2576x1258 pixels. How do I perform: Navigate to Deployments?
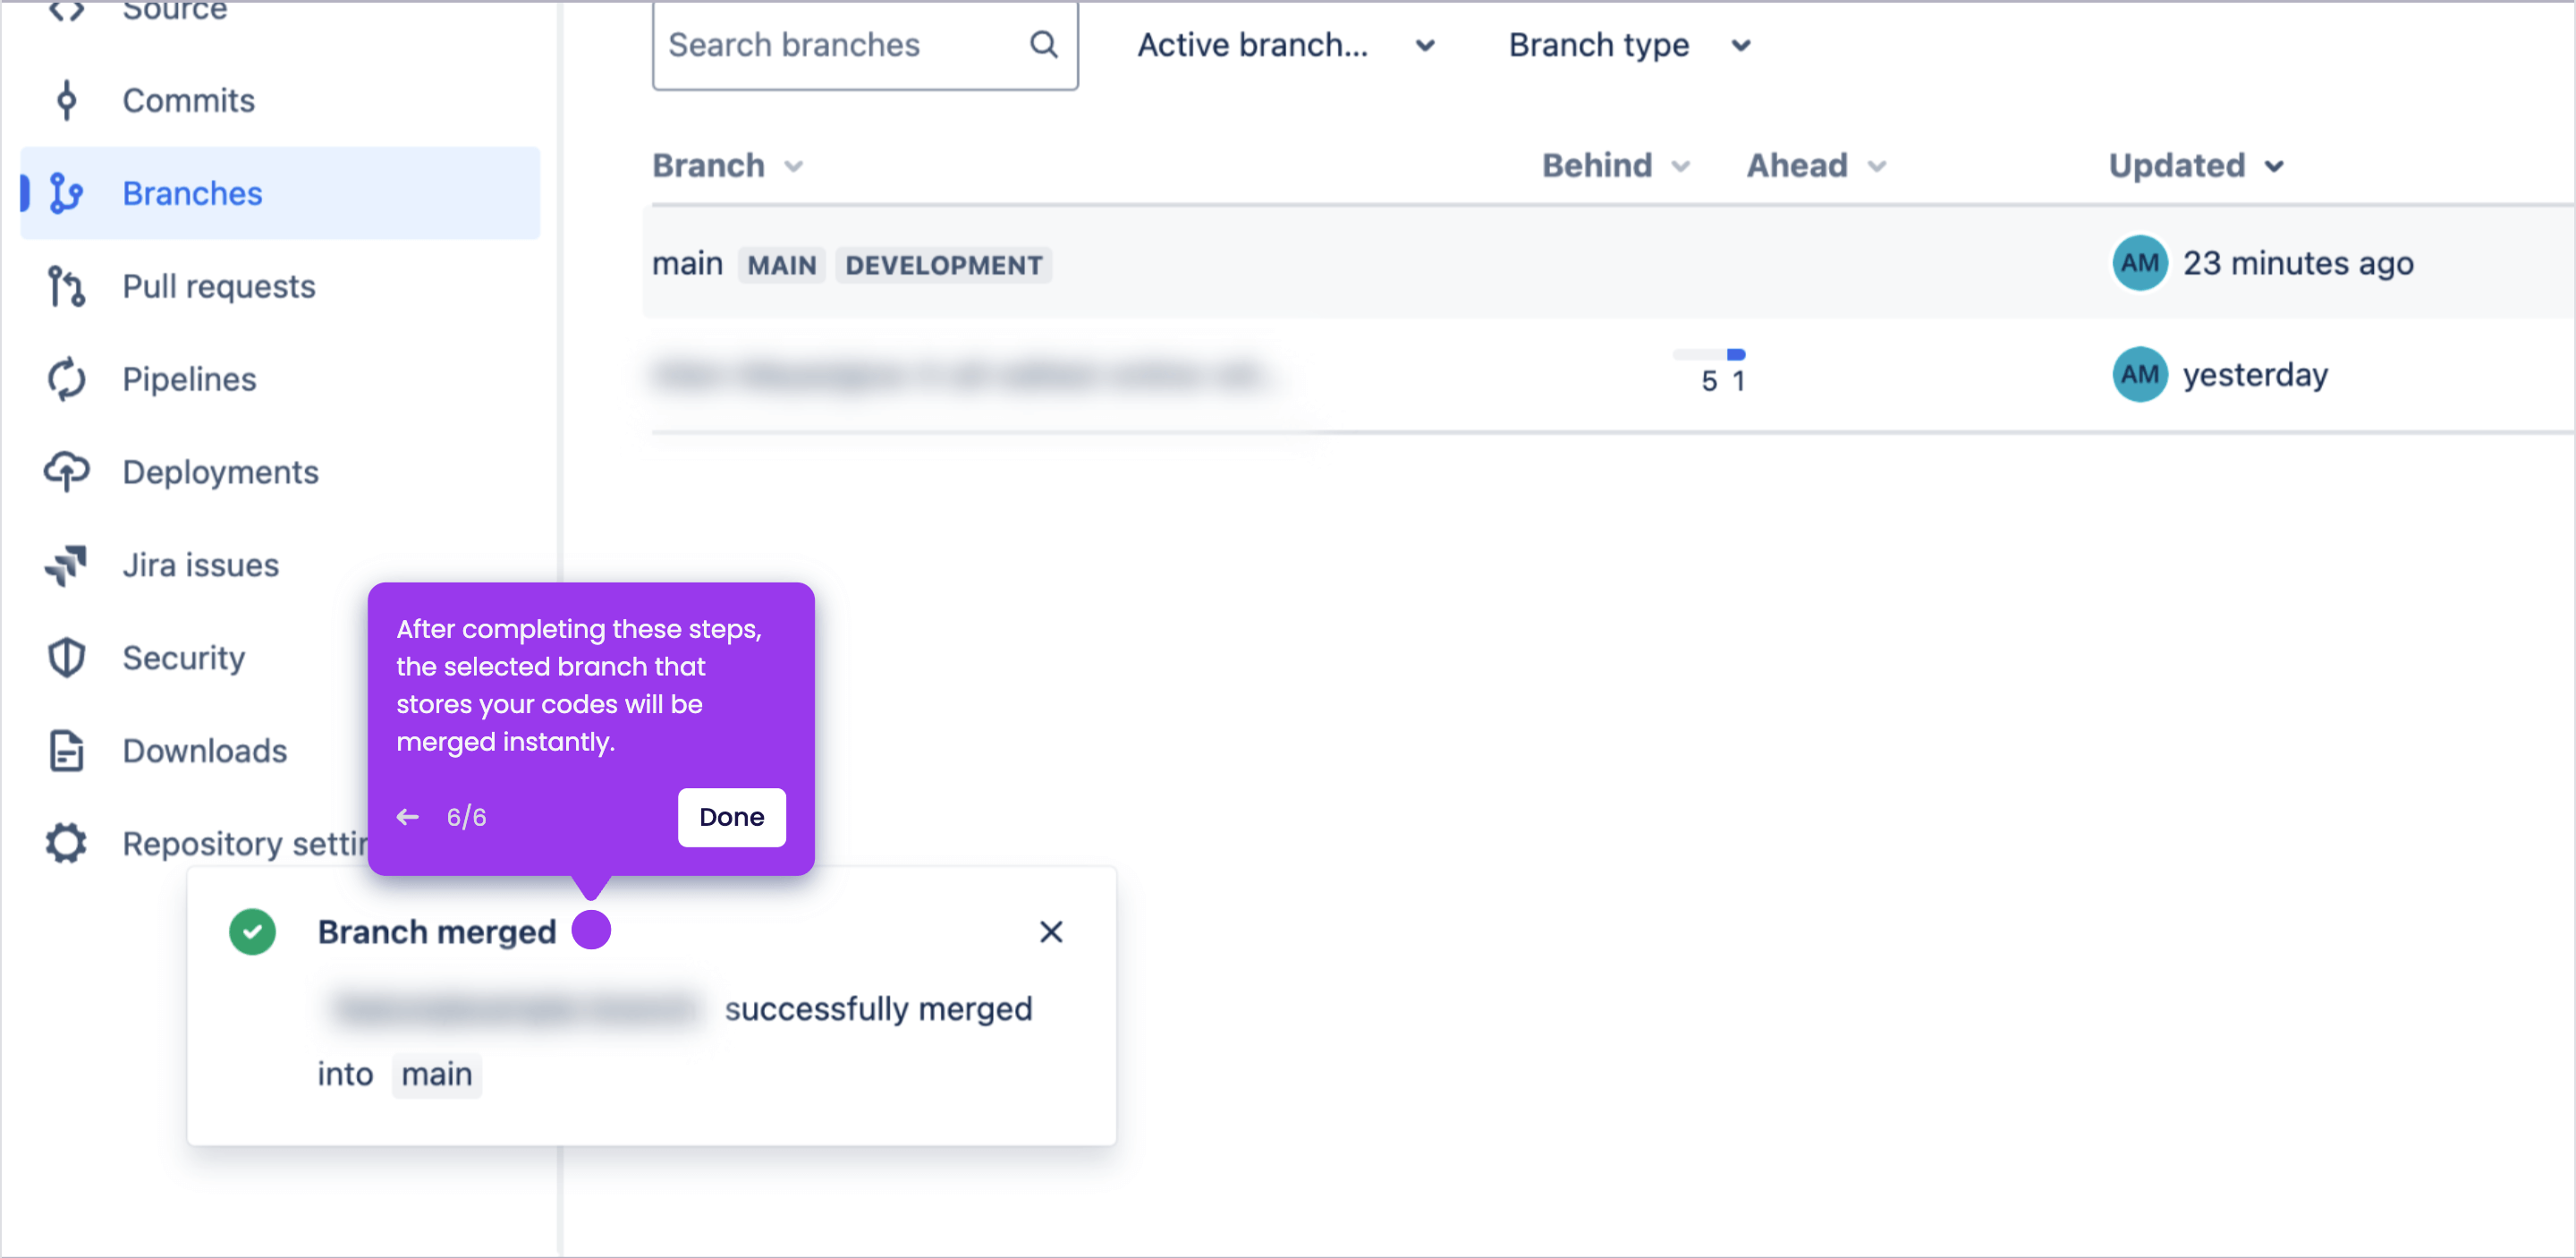pyautogui.click(x=220, y=472)
